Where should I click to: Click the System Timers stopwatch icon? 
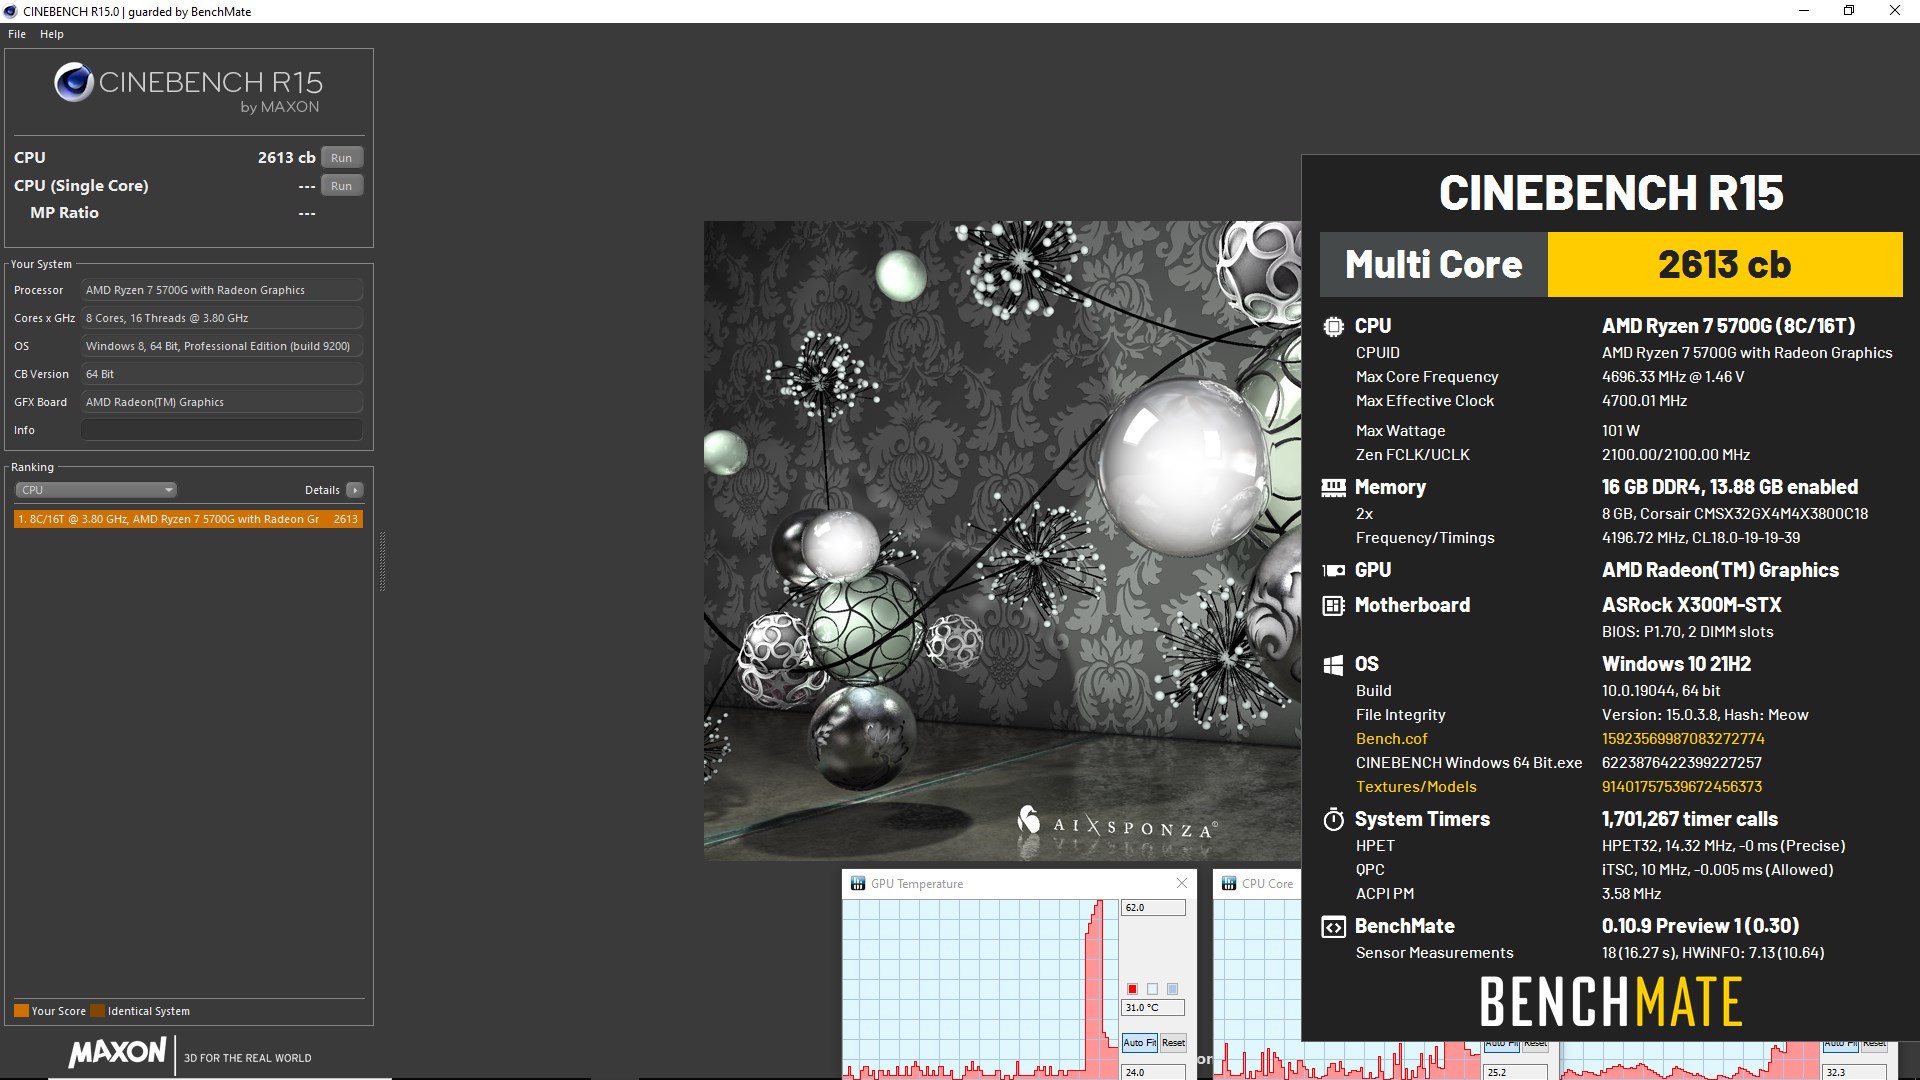(x=1333, y=819)
